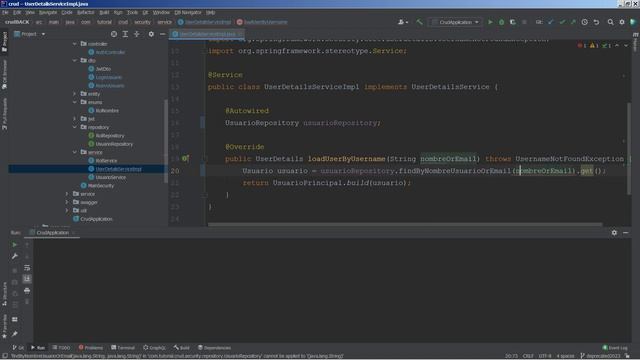The height and width of the screenshot is (360, 640).
Task: Hide the Project tool window
Action: point(162,34)
